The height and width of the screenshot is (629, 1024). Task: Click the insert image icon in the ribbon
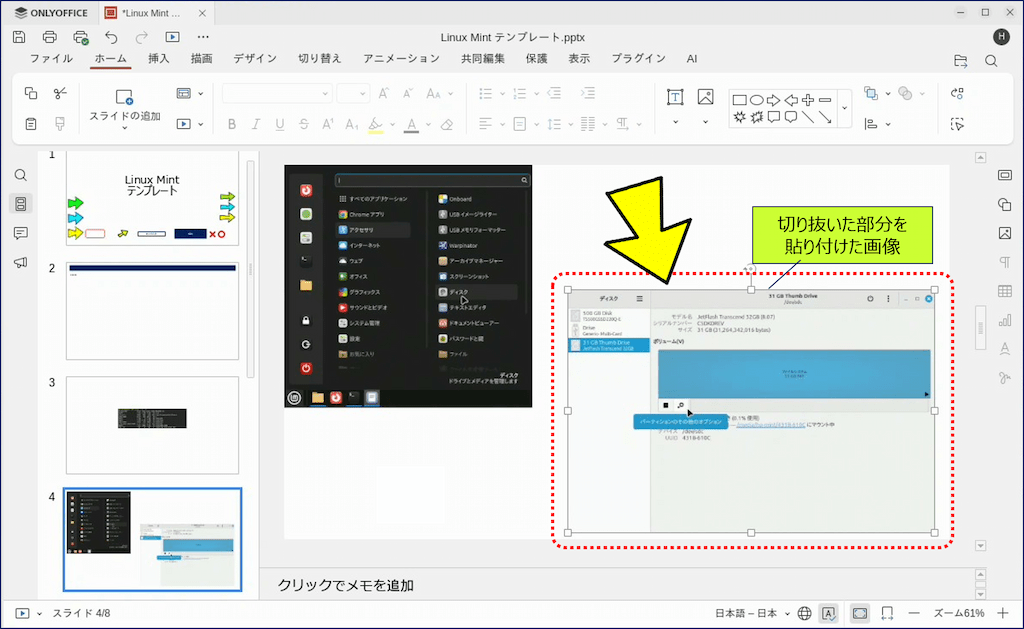click(705, 97)
